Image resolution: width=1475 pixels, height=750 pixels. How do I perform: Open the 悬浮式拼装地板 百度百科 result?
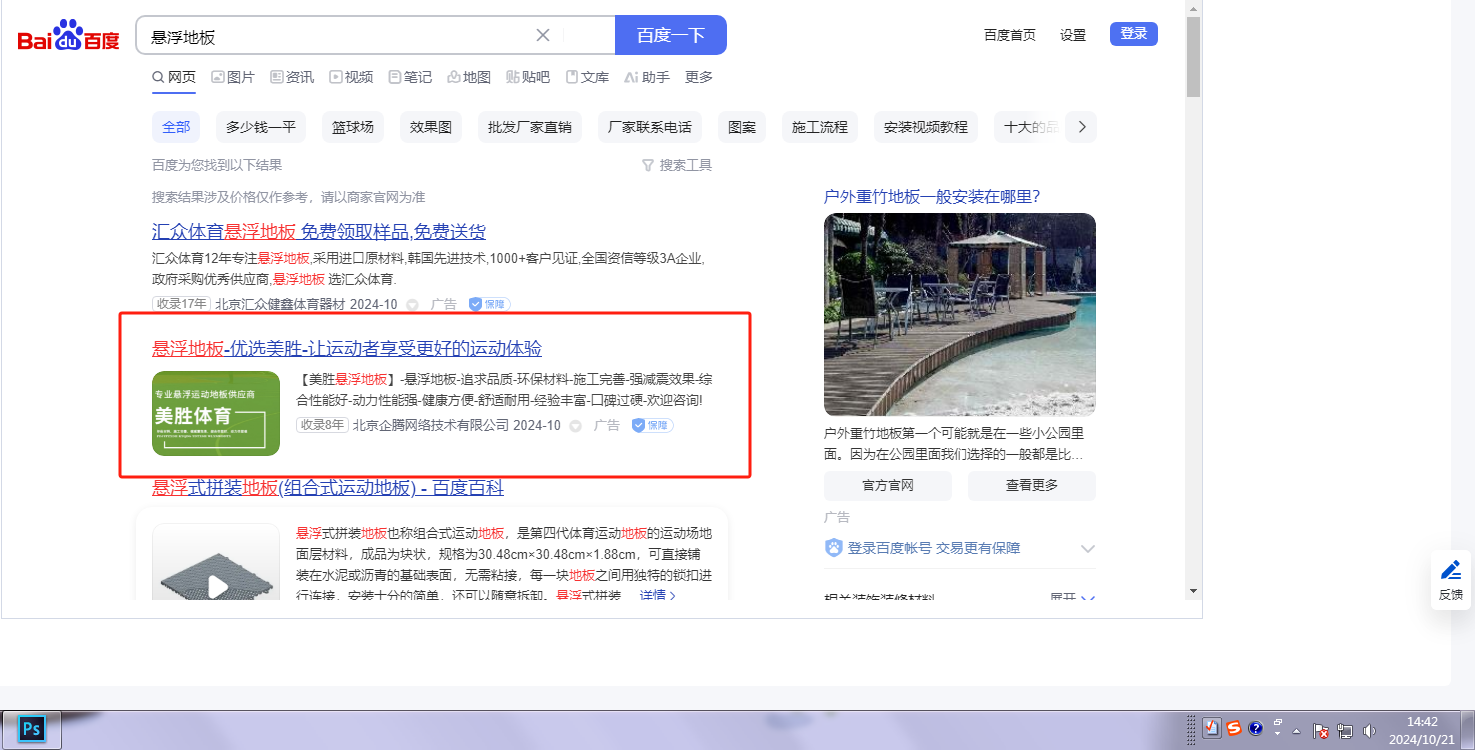pyautogui.click(x=328, y=487)
